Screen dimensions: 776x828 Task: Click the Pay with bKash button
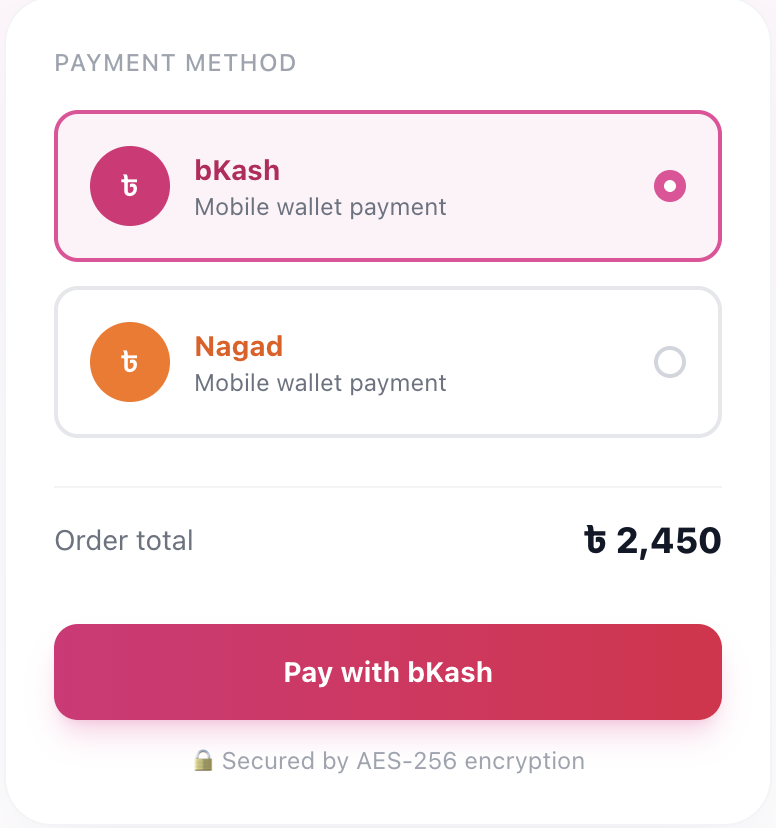pyautogui.click(x=388, y=672)
